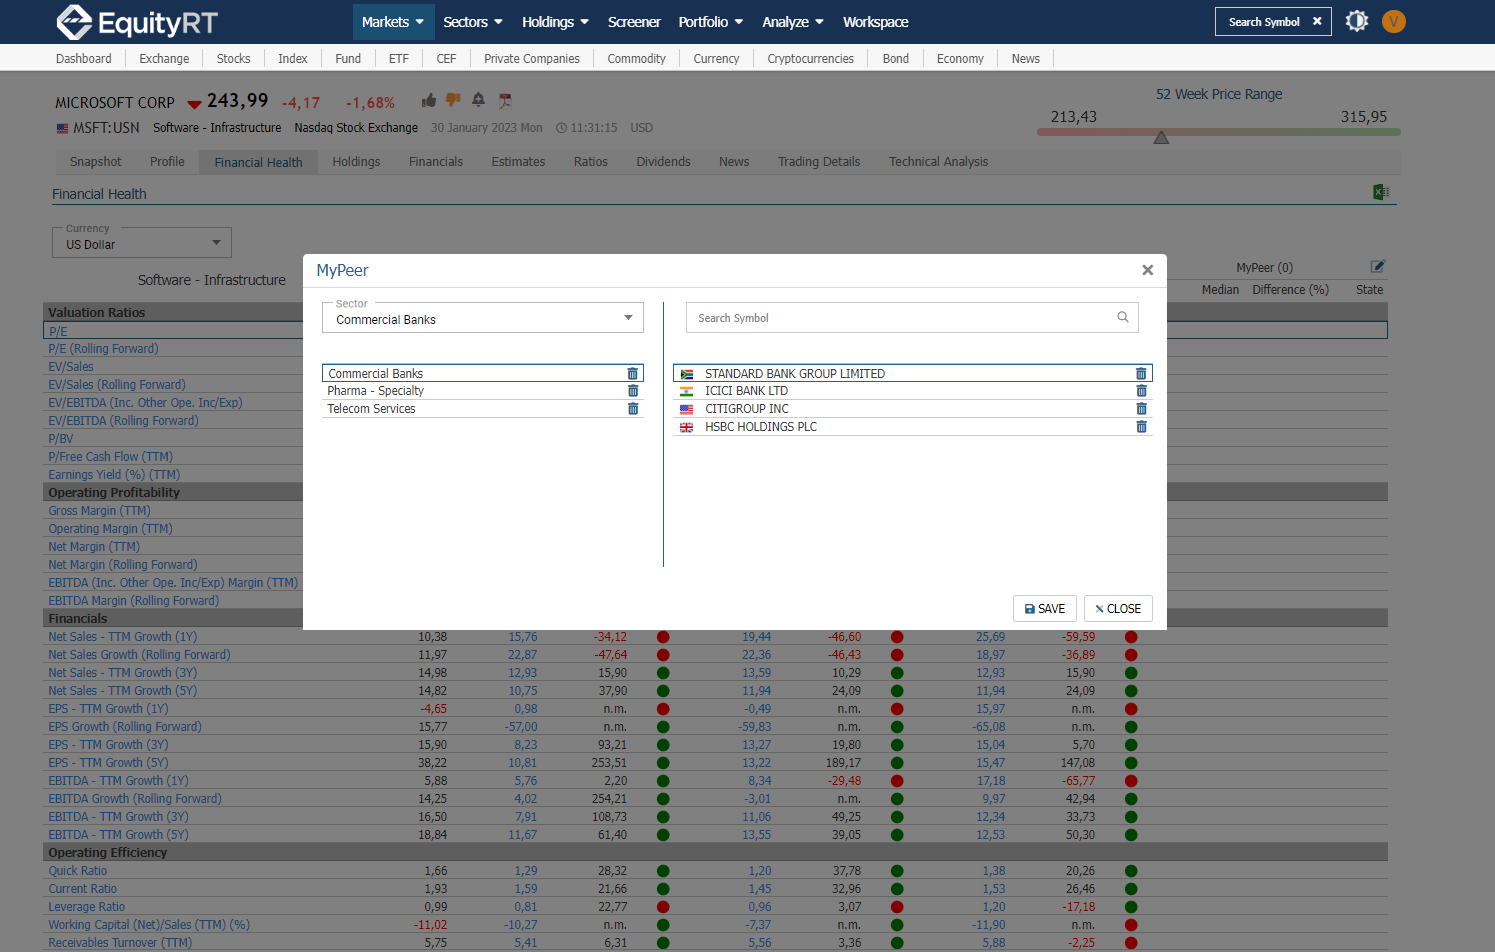Switch to the Ratios tab
Screen dimensions: 1495x952
tap(590, 162)
